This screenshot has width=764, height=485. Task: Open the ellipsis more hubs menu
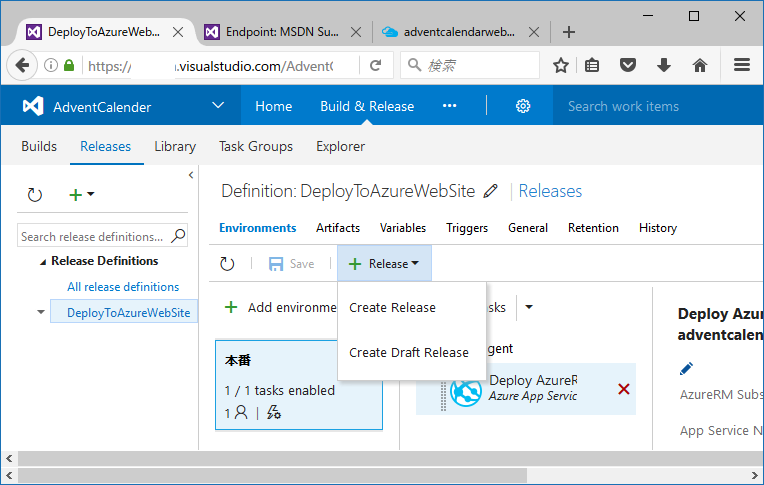449,106
